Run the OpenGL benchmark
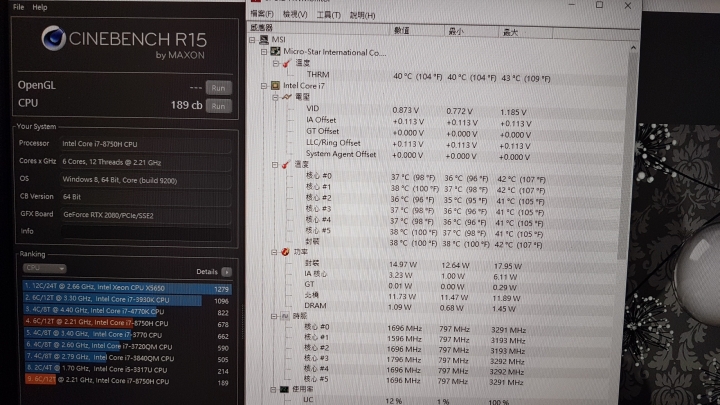720x405 pixels. (x=218, y=88)
